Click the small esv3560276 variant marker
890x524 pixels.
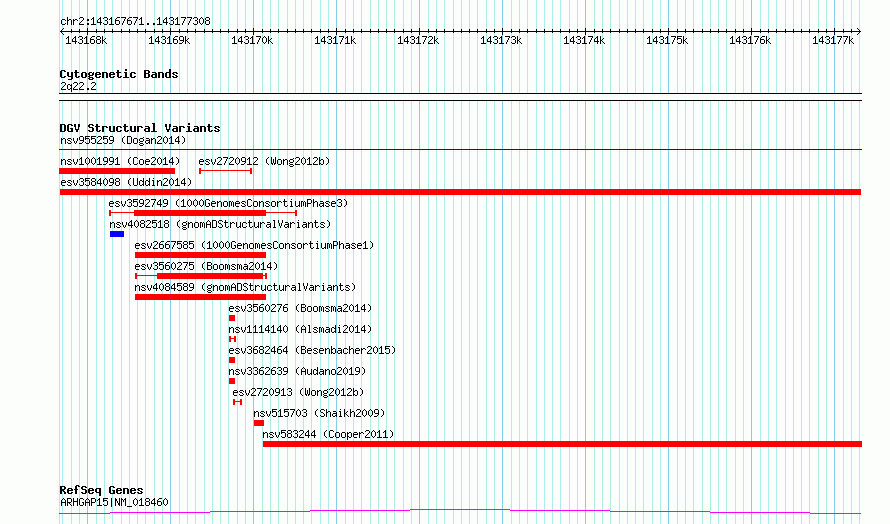[232, 318]
